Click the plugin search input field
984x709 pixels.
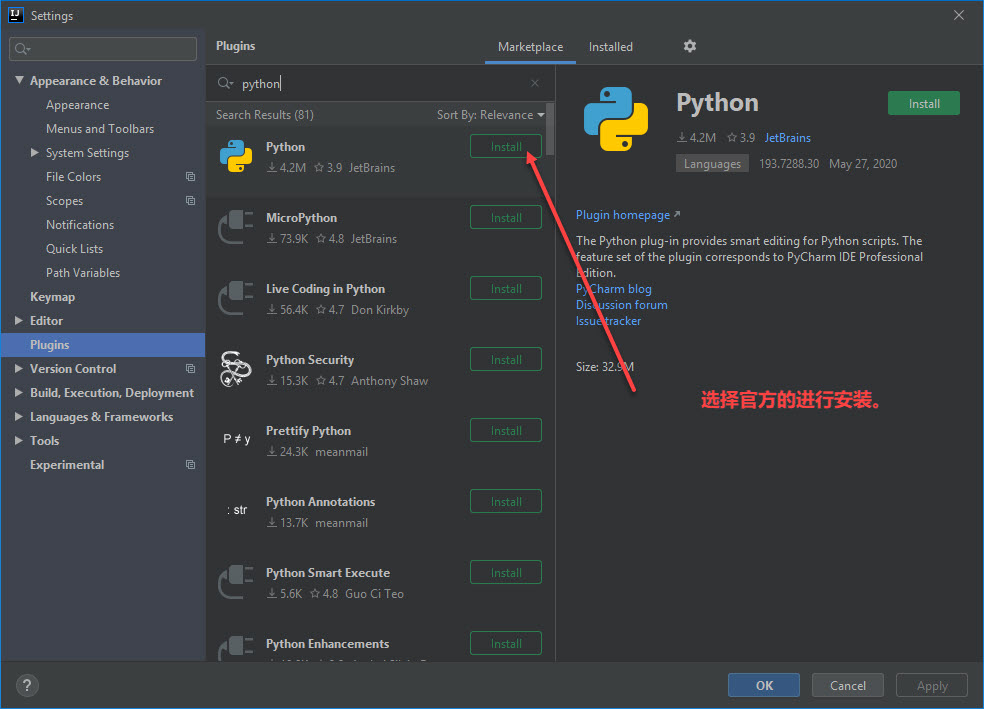[380, 82]
